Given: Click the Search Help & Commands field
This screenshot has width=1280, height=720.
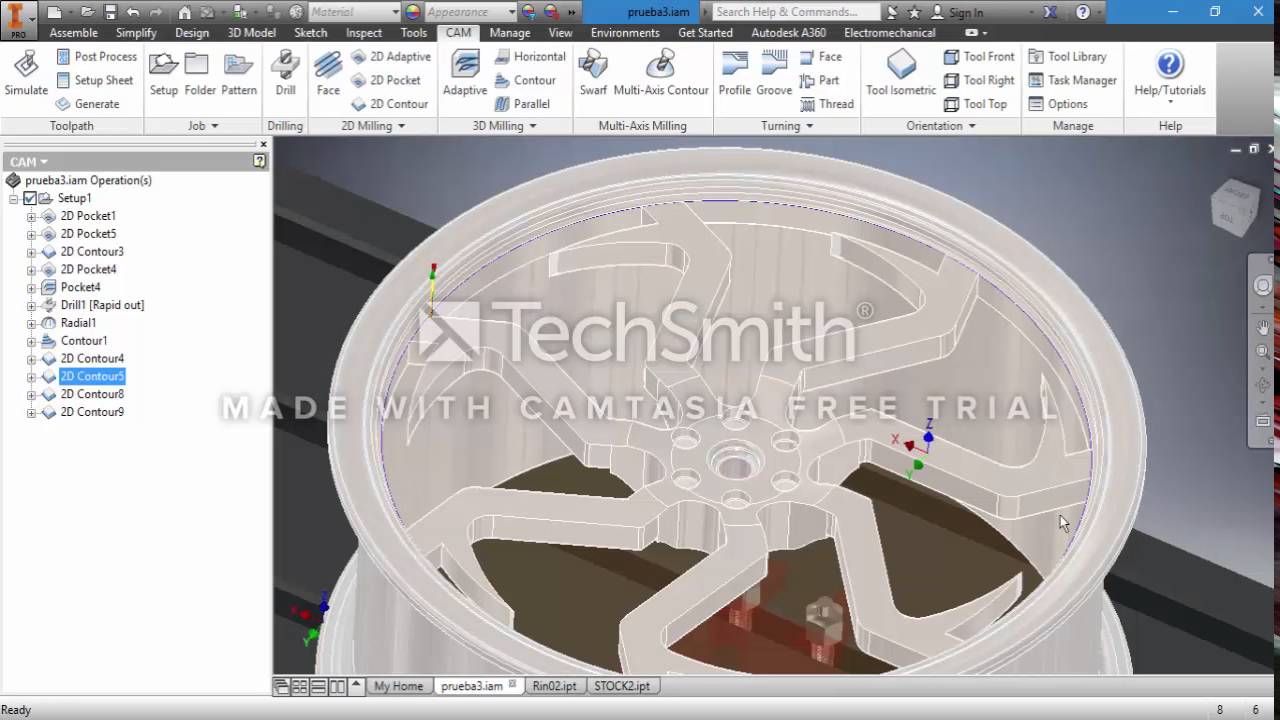Looking at the screenshot, I should coord(796,12).
